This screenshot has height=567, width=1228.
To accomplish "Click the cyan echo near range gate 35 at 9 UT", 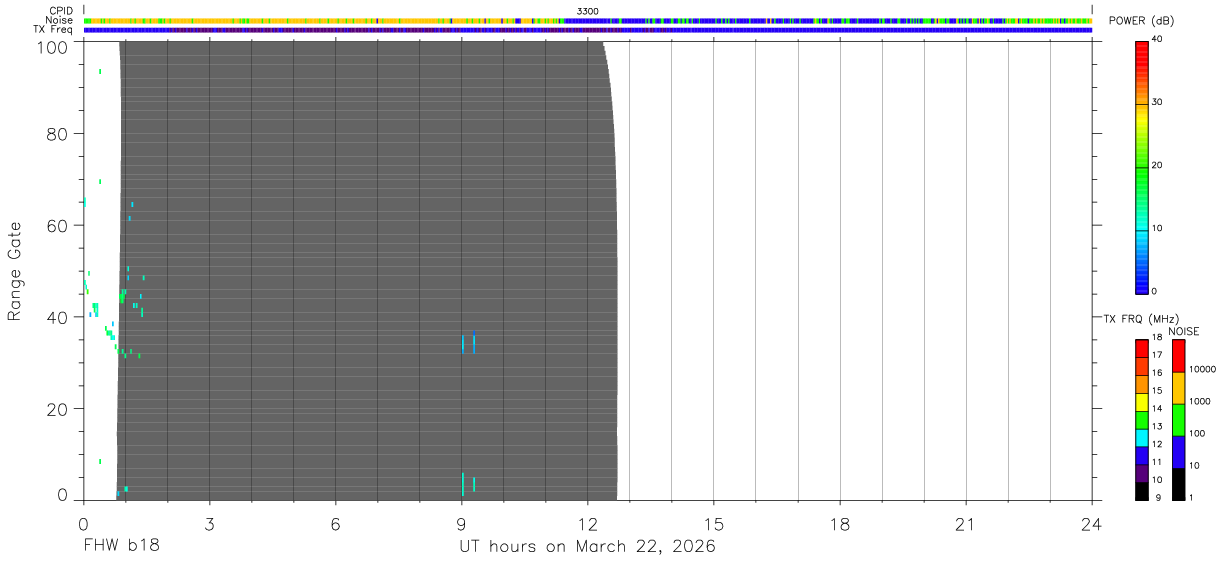I will click(x=463, y=344).
